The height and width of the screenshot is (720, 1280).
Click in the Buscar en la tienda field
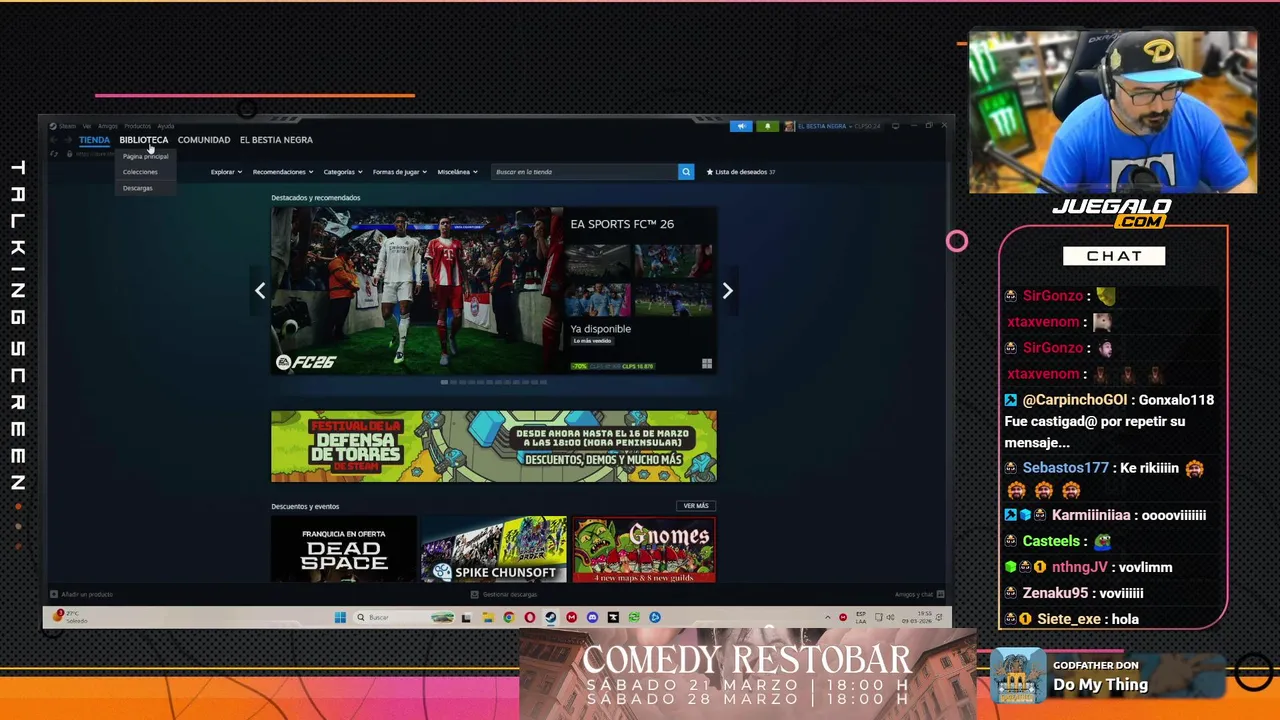point(585,172)
